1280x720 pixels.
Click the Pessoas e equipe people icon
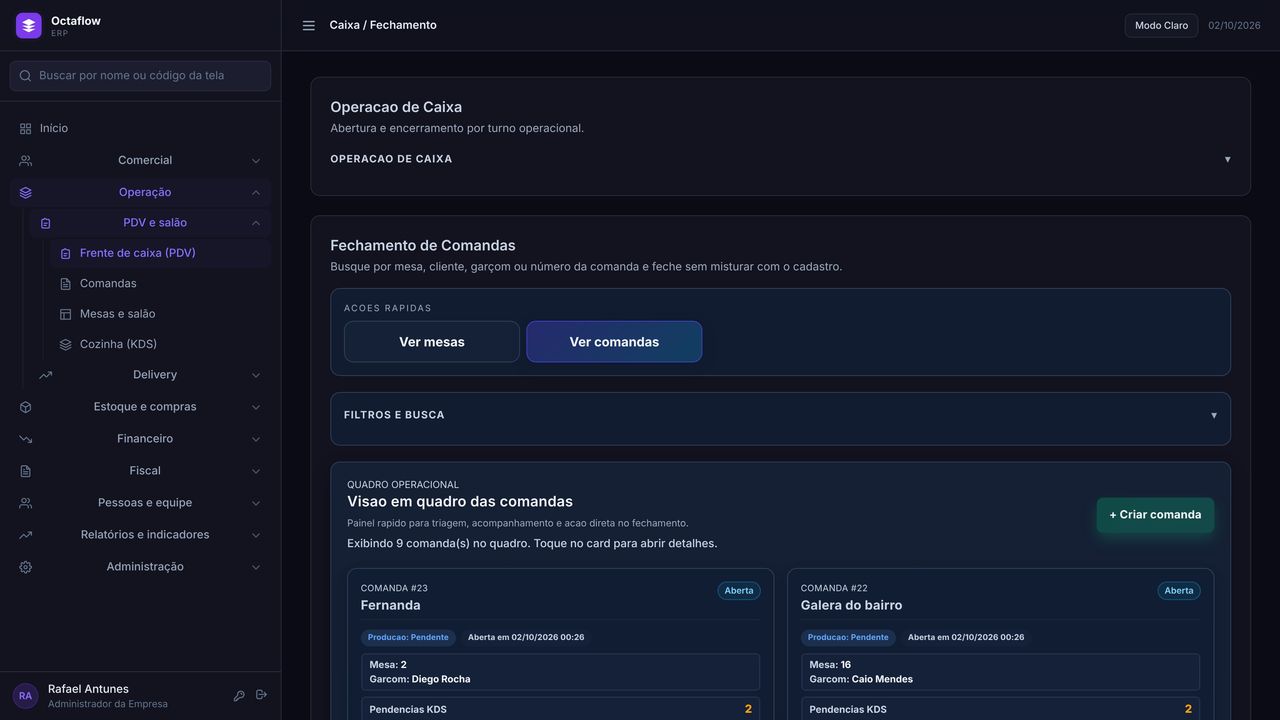25,503
